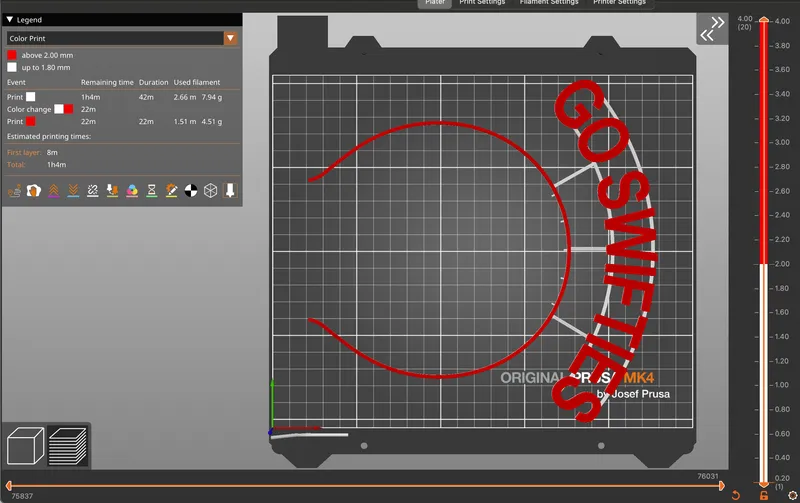Screen dimensions: 800x503
Task: Toggle seams visibility icon
Action: coord(92,191)
